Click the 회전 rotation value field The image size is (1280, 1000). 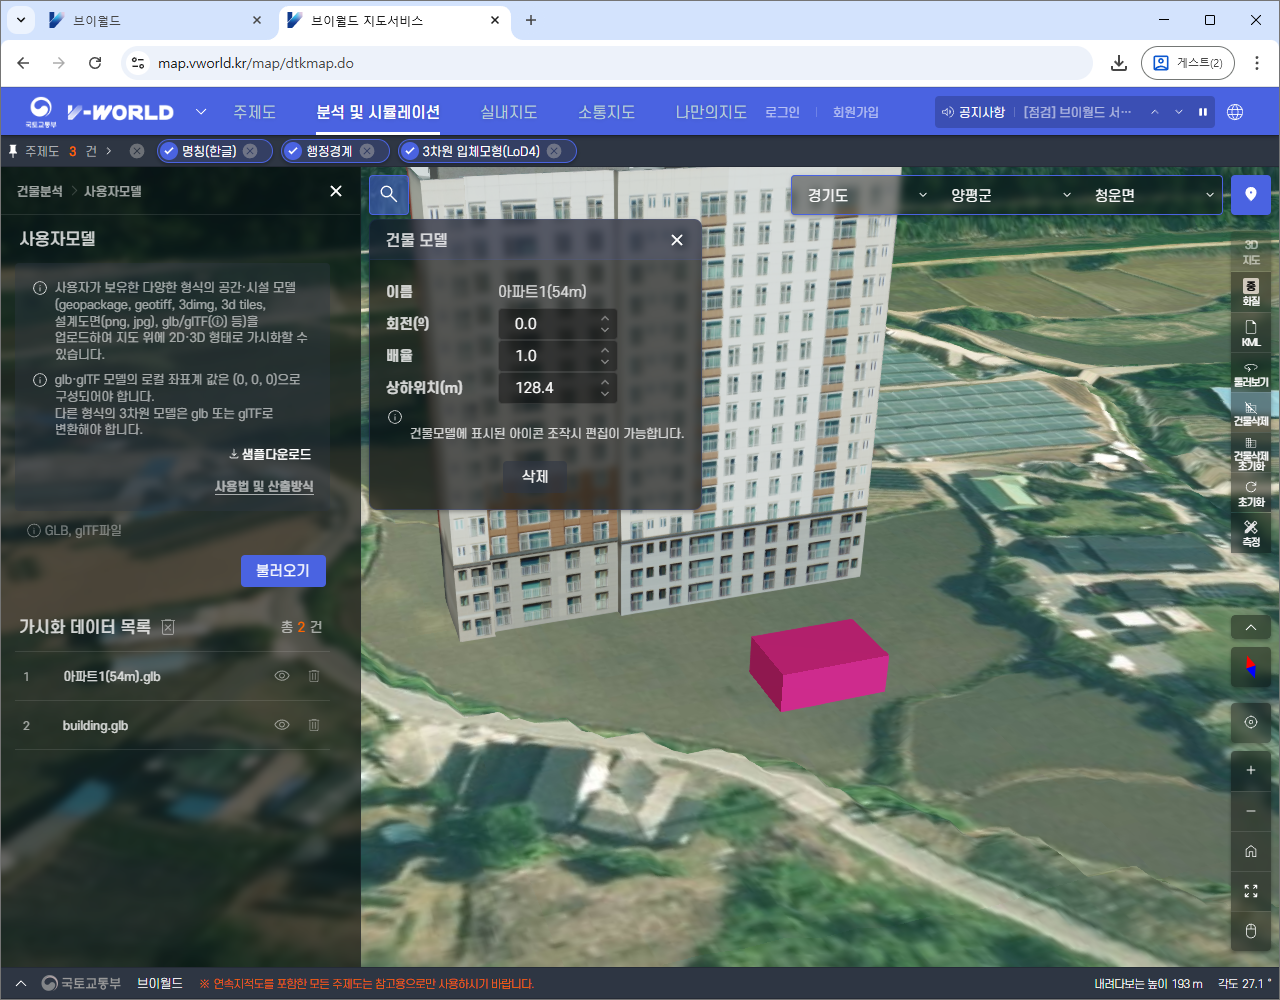pos(548,324)
